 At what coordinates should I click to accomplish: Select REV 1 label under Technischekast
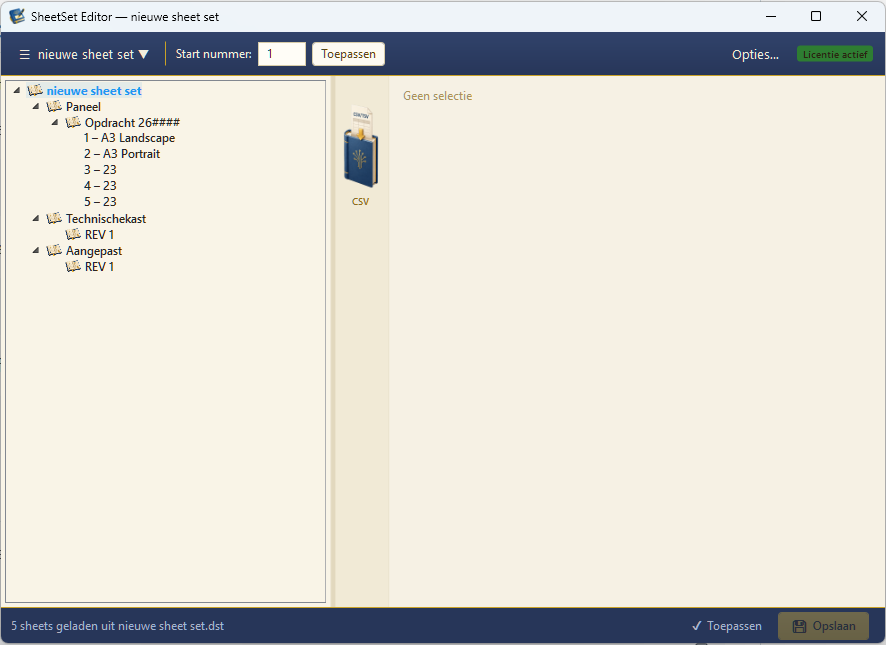click(x=99, y=235)
